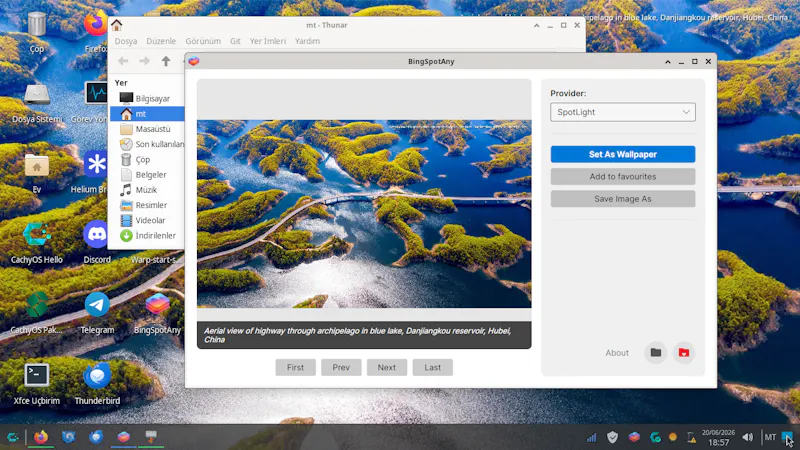The image size is (800, 450).
Task: Jump to the Last image
Action: [x=433, y=367]
